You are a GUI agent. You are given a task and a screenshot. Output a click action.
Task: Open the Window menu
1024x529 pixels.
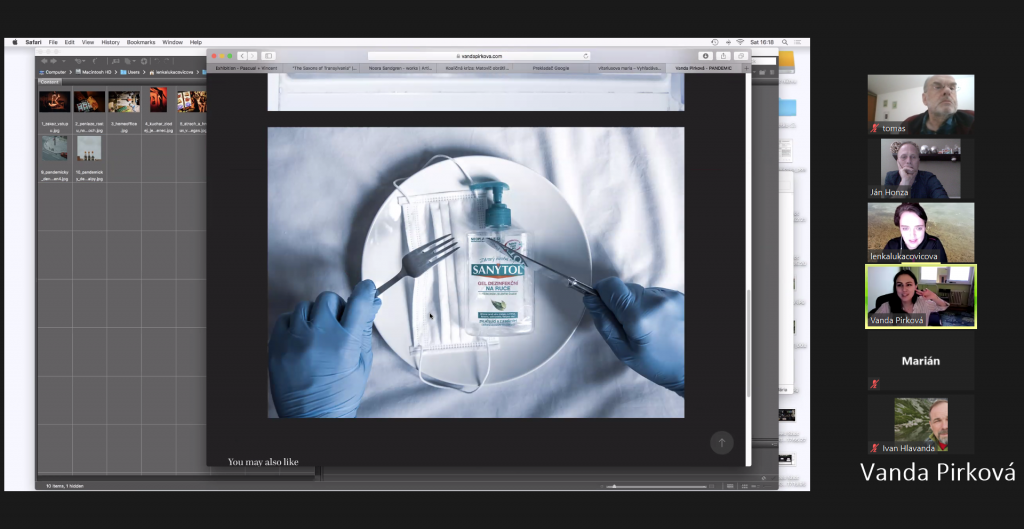click(x=172, y=42)
